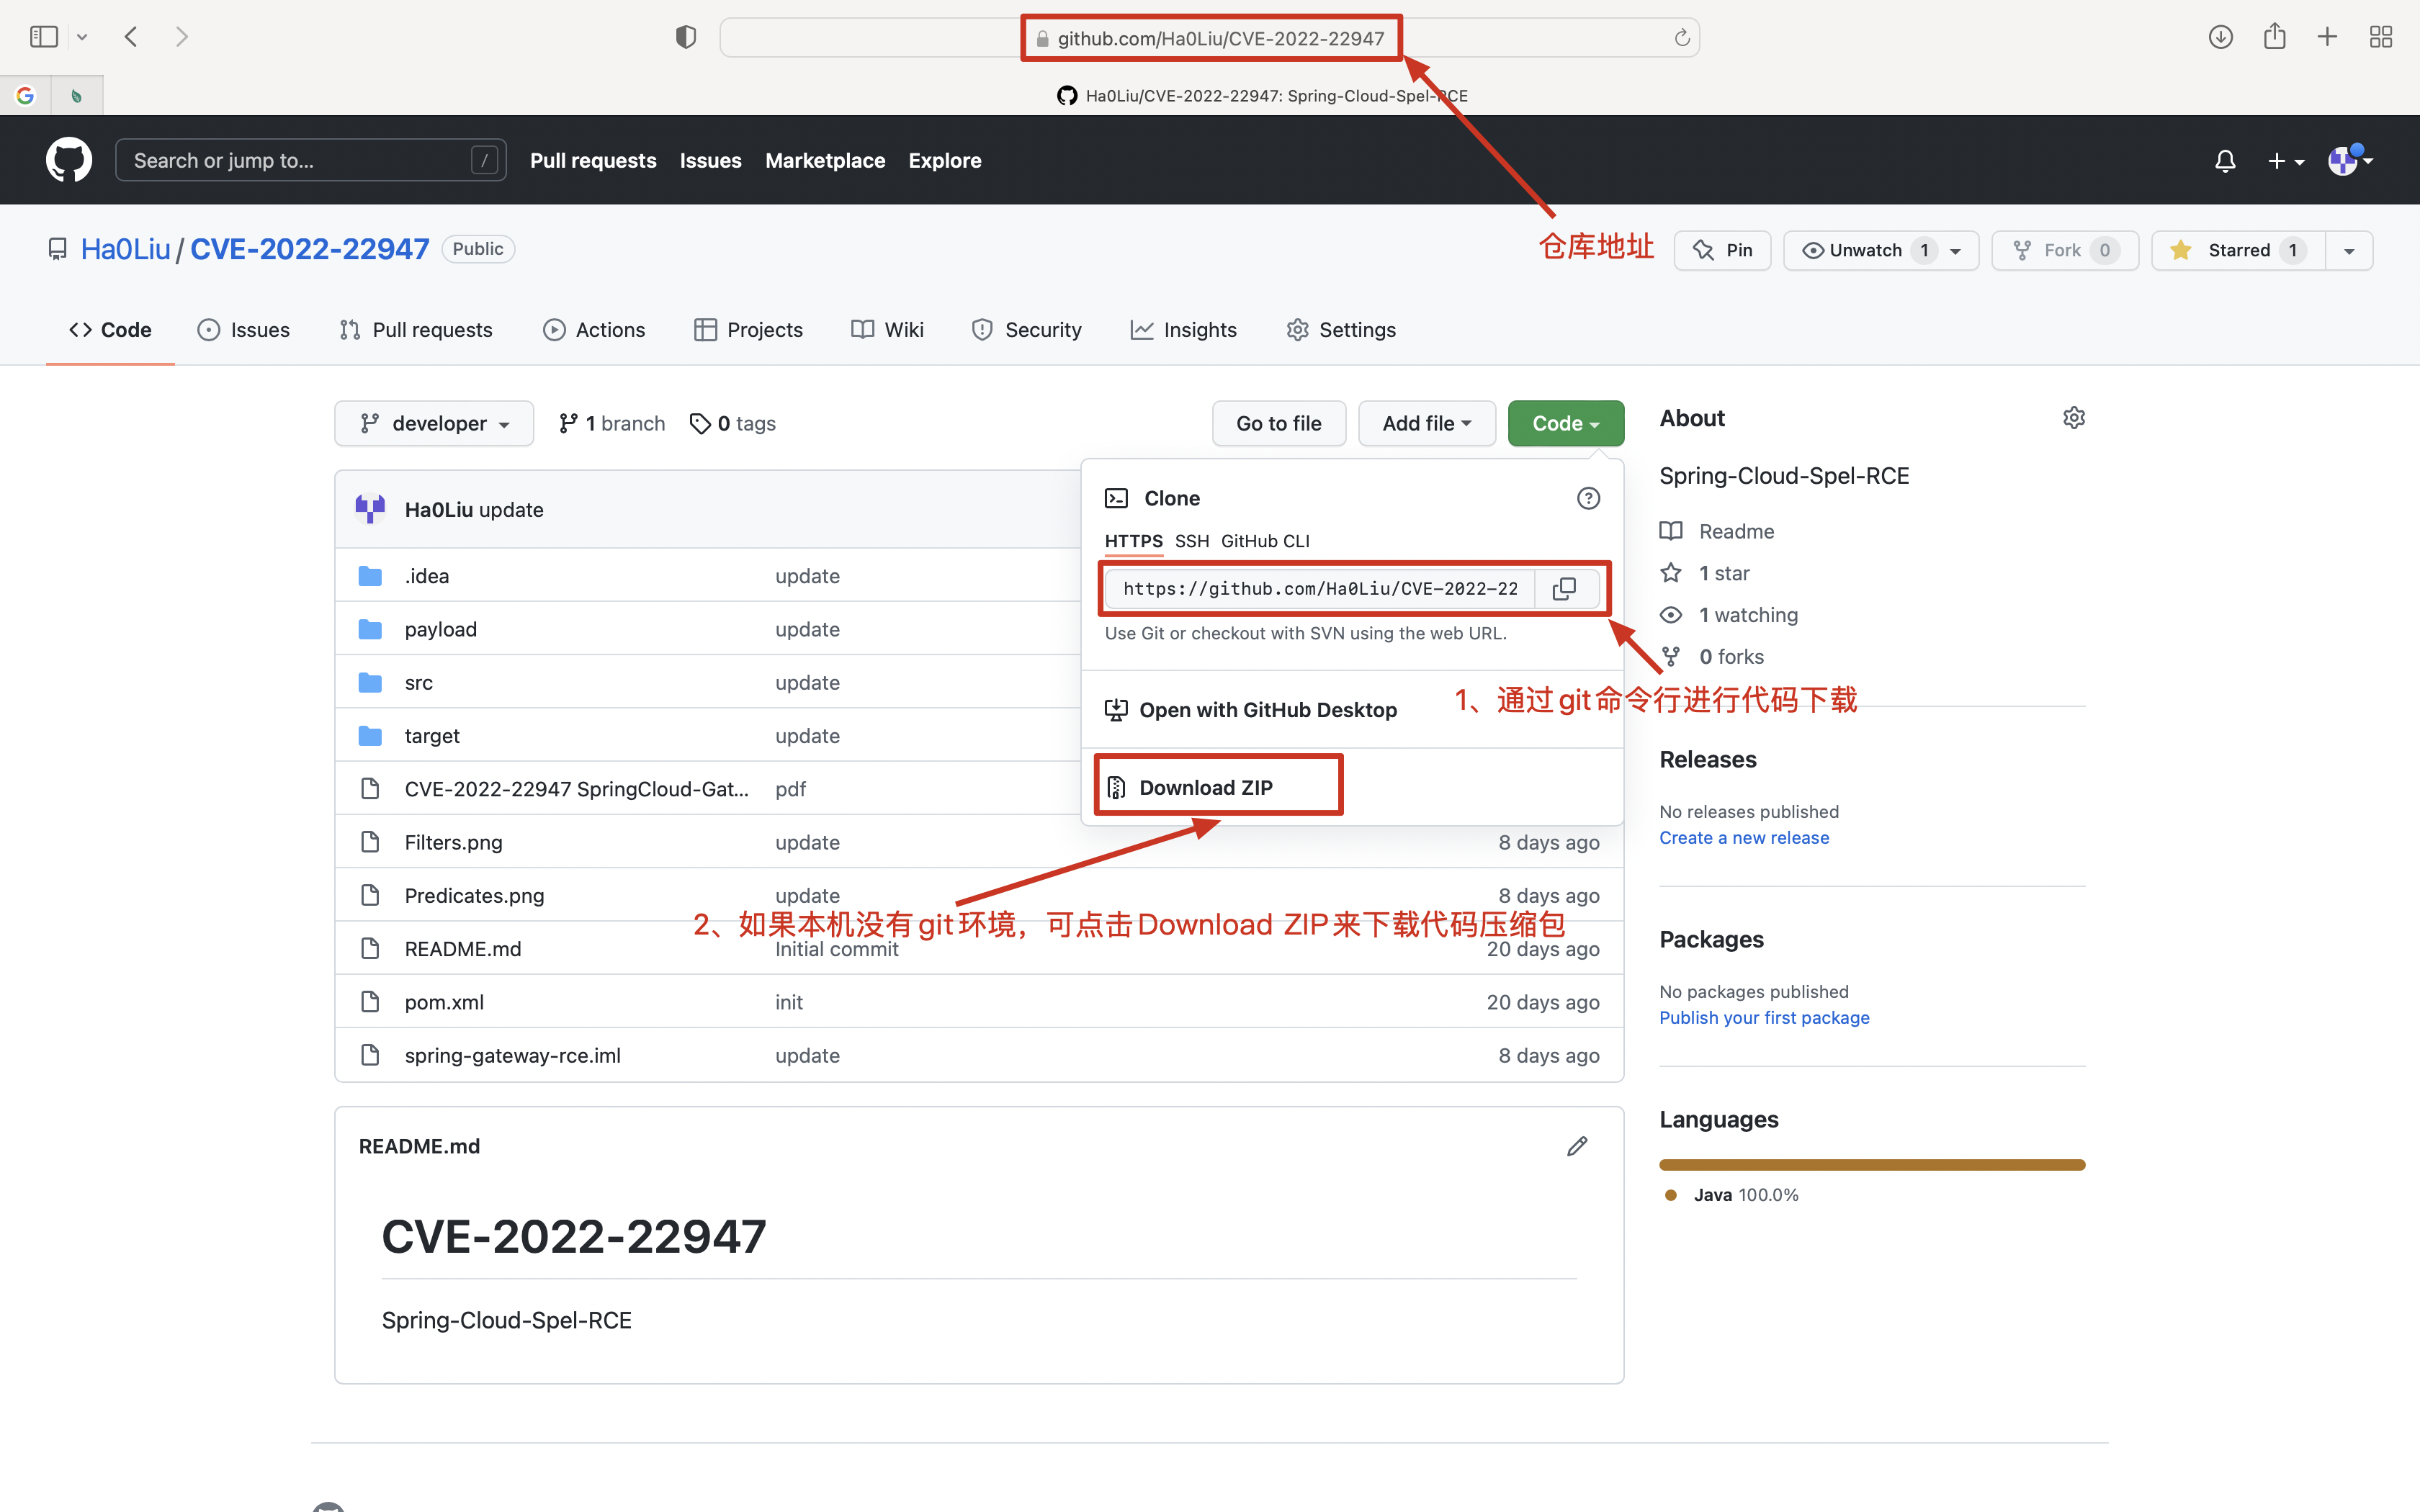2420x1512 pixels.
Task: Click the Clone help question mark icon
Action: pyautogui.click(x=1587, y=498)
